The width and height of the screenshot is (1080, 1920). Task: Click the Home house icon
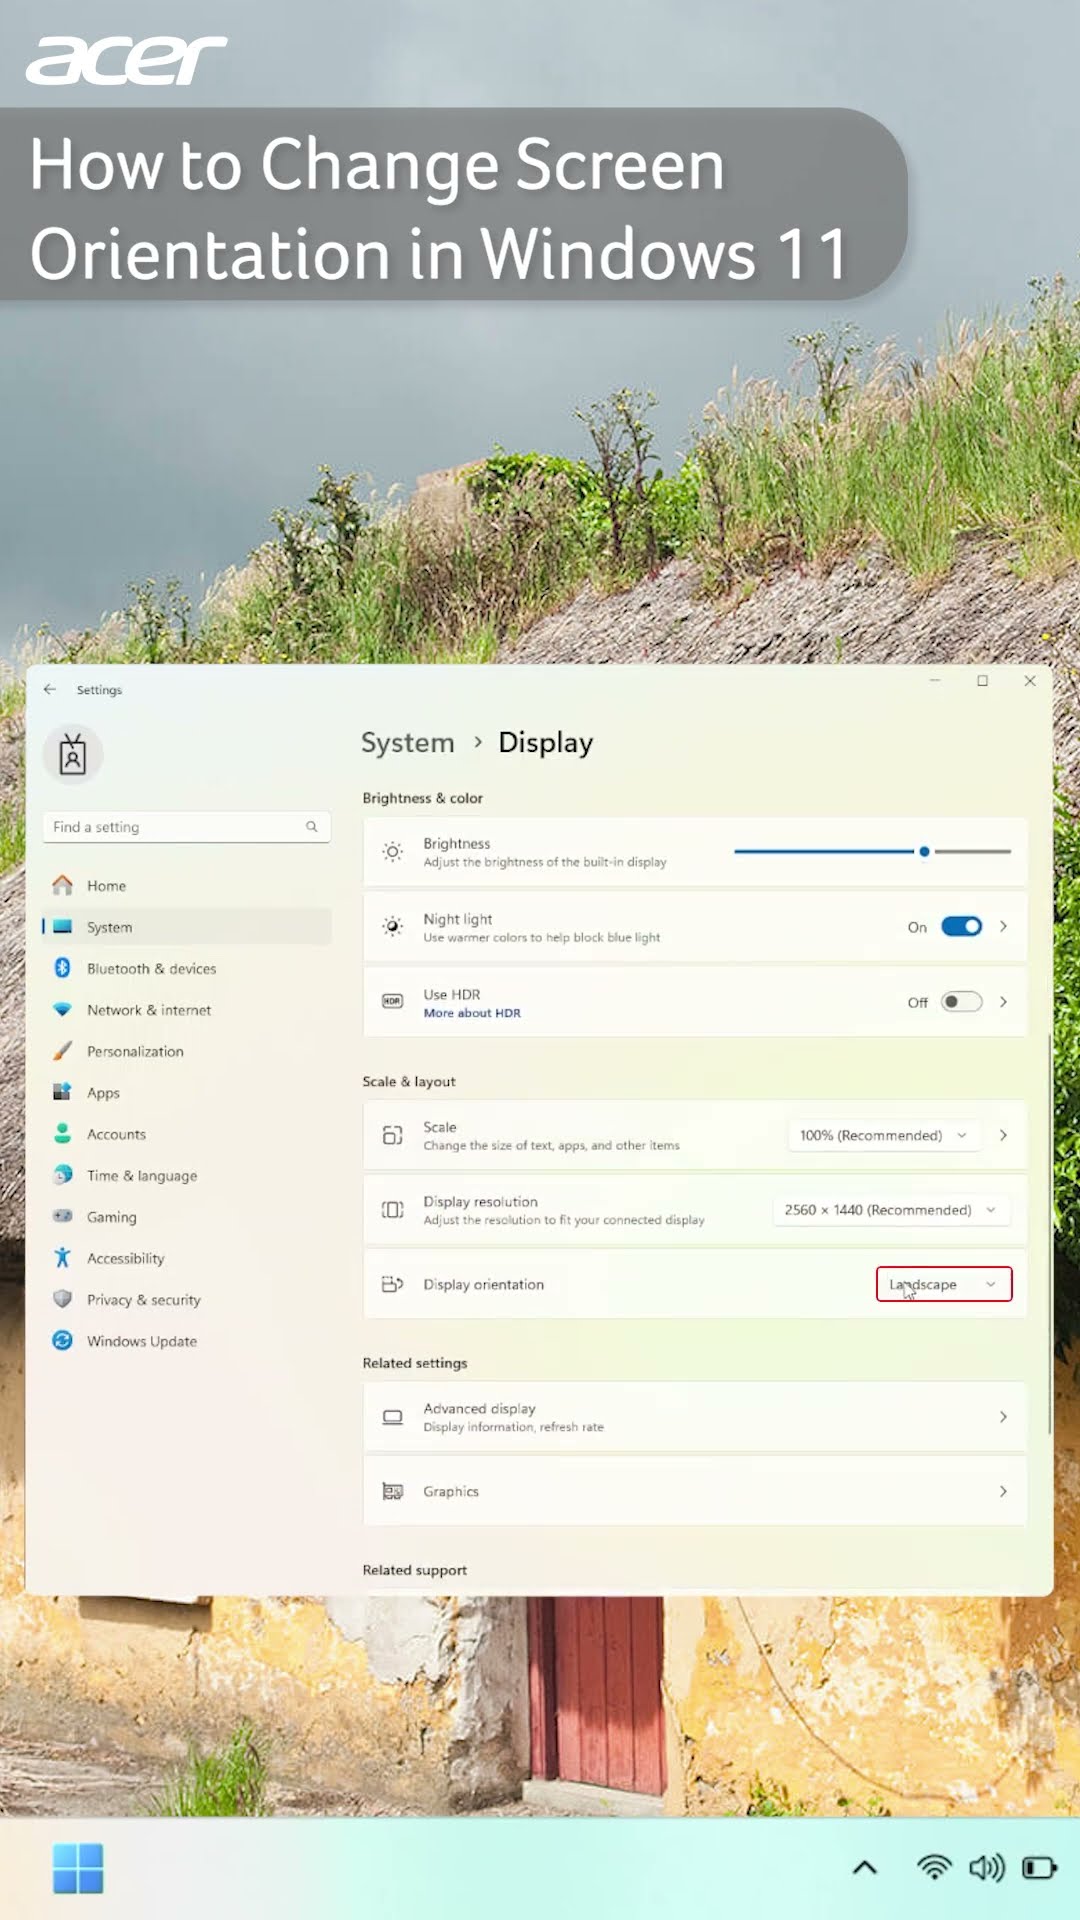tap(62, 885)
